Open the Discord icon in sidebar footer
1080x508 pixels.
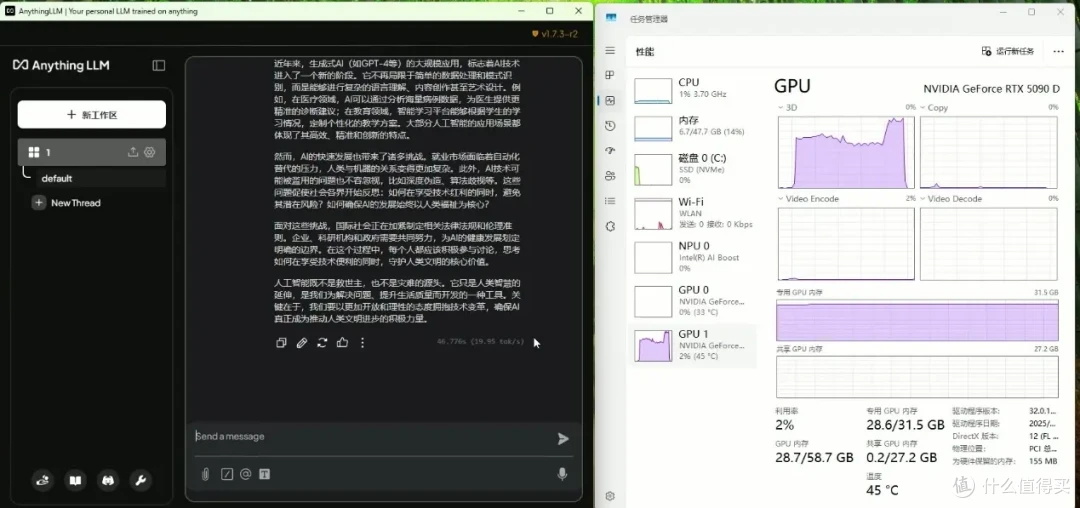tap(108, 480)
